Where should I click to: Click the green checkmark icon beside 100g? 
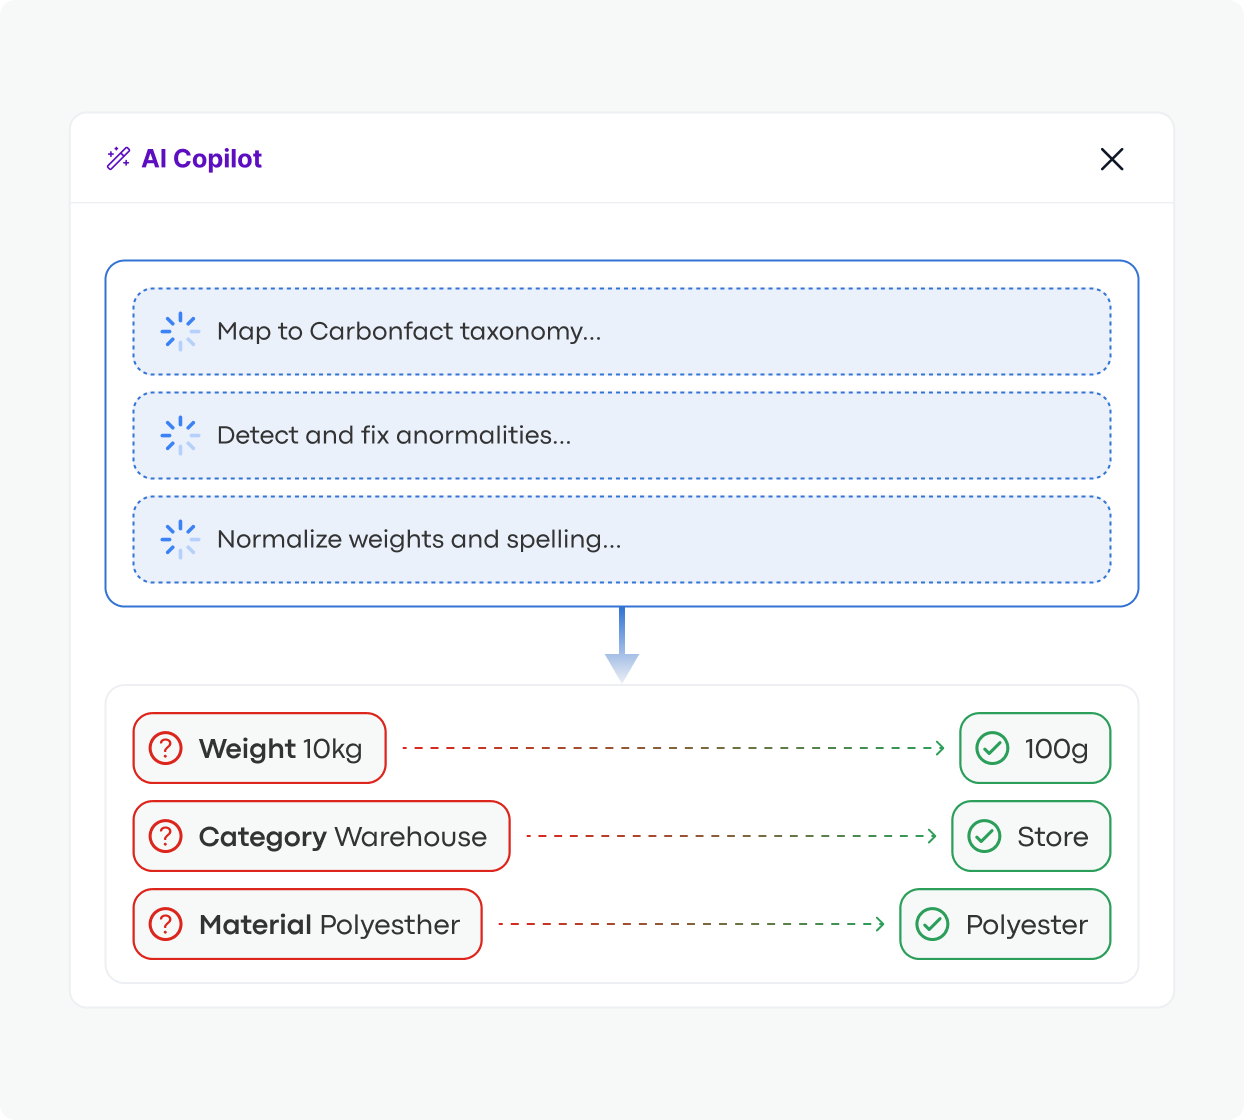coord(993,748)
